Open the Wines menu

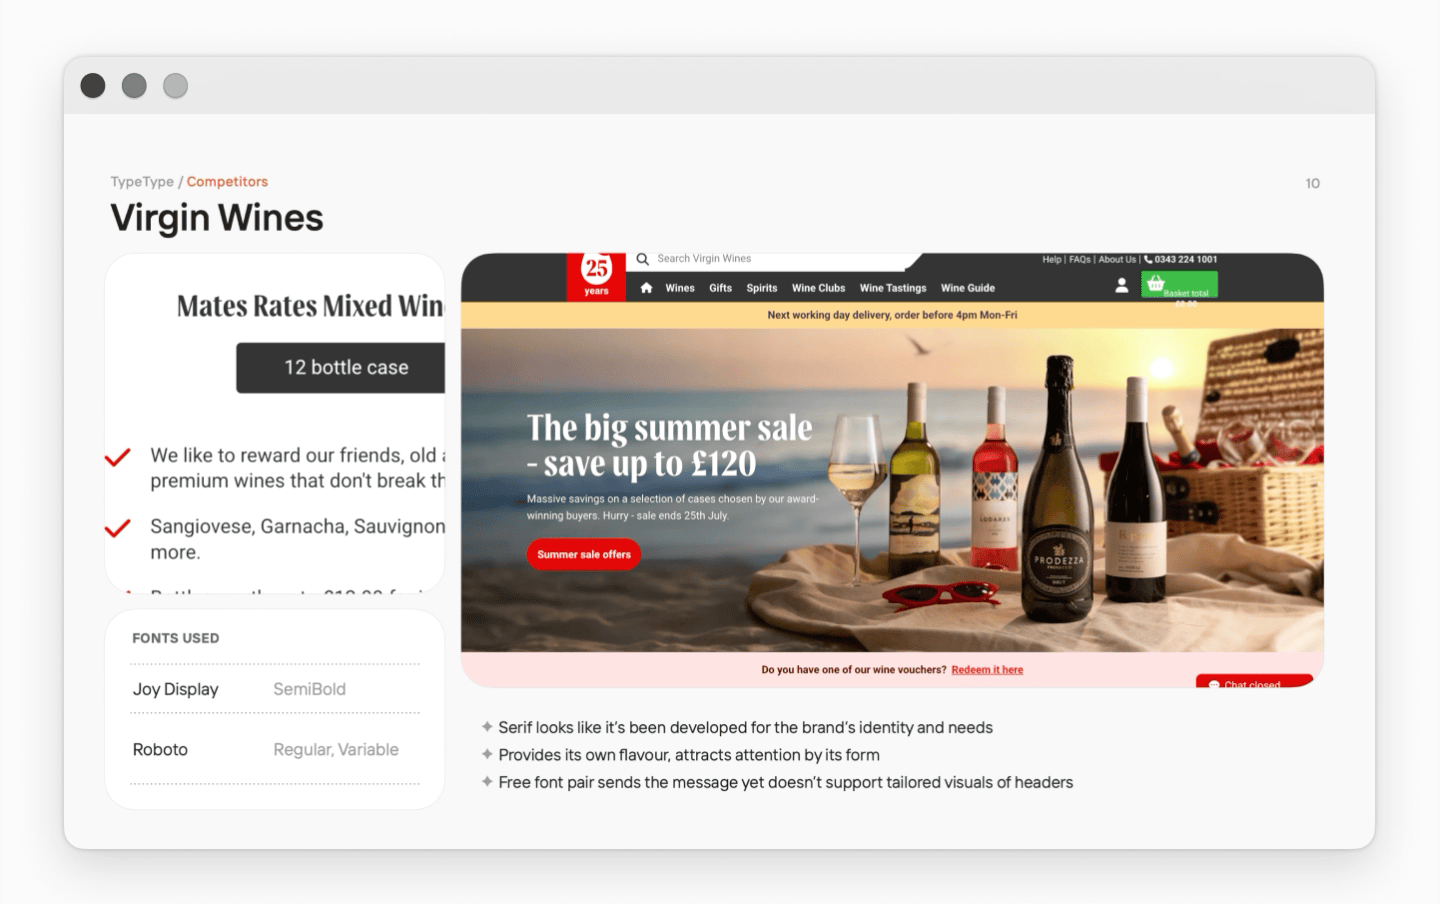click(x=680, y=288)
